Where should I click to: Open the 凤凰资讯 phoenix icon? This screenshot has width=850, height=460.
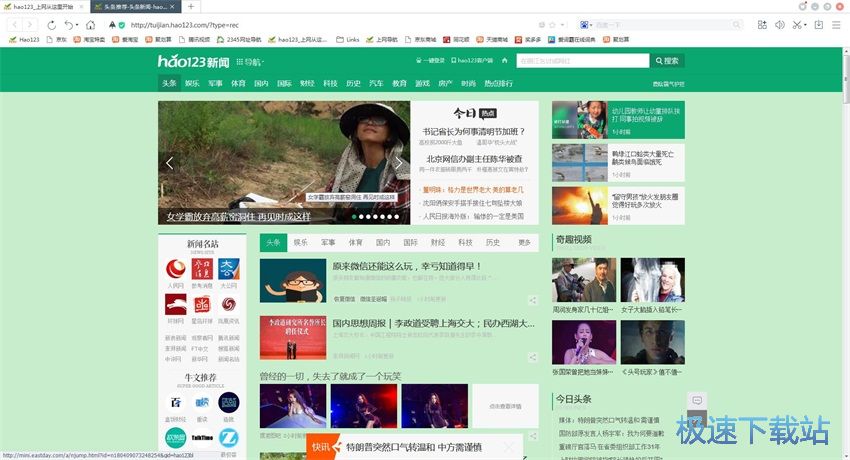[229, 304]
